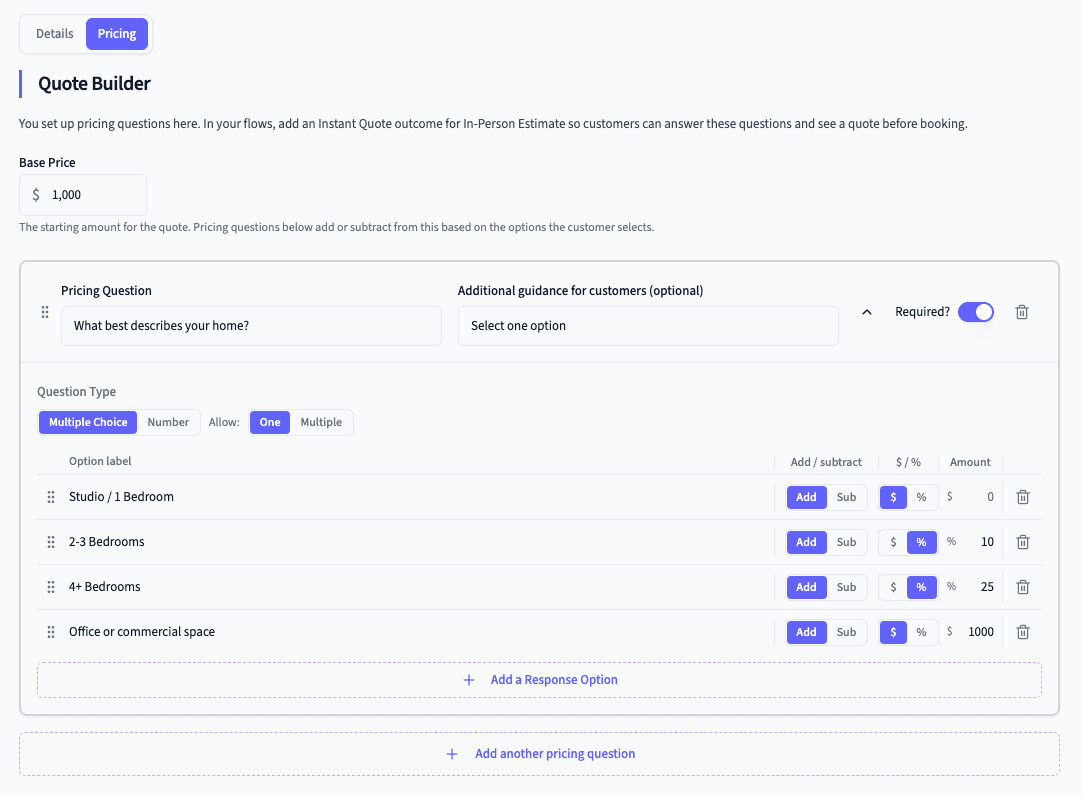Switch 2-3 Bedrooms adjustment to dollars
The image size is (1082, 796).
[893, 542]
